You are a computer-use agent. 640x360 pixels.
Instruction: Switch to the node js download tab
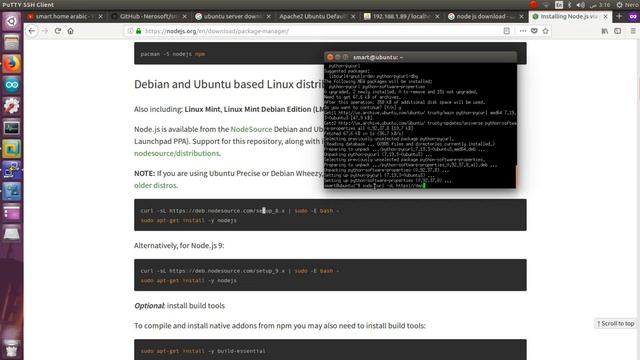pyautogui.click(x=485, y=16)
